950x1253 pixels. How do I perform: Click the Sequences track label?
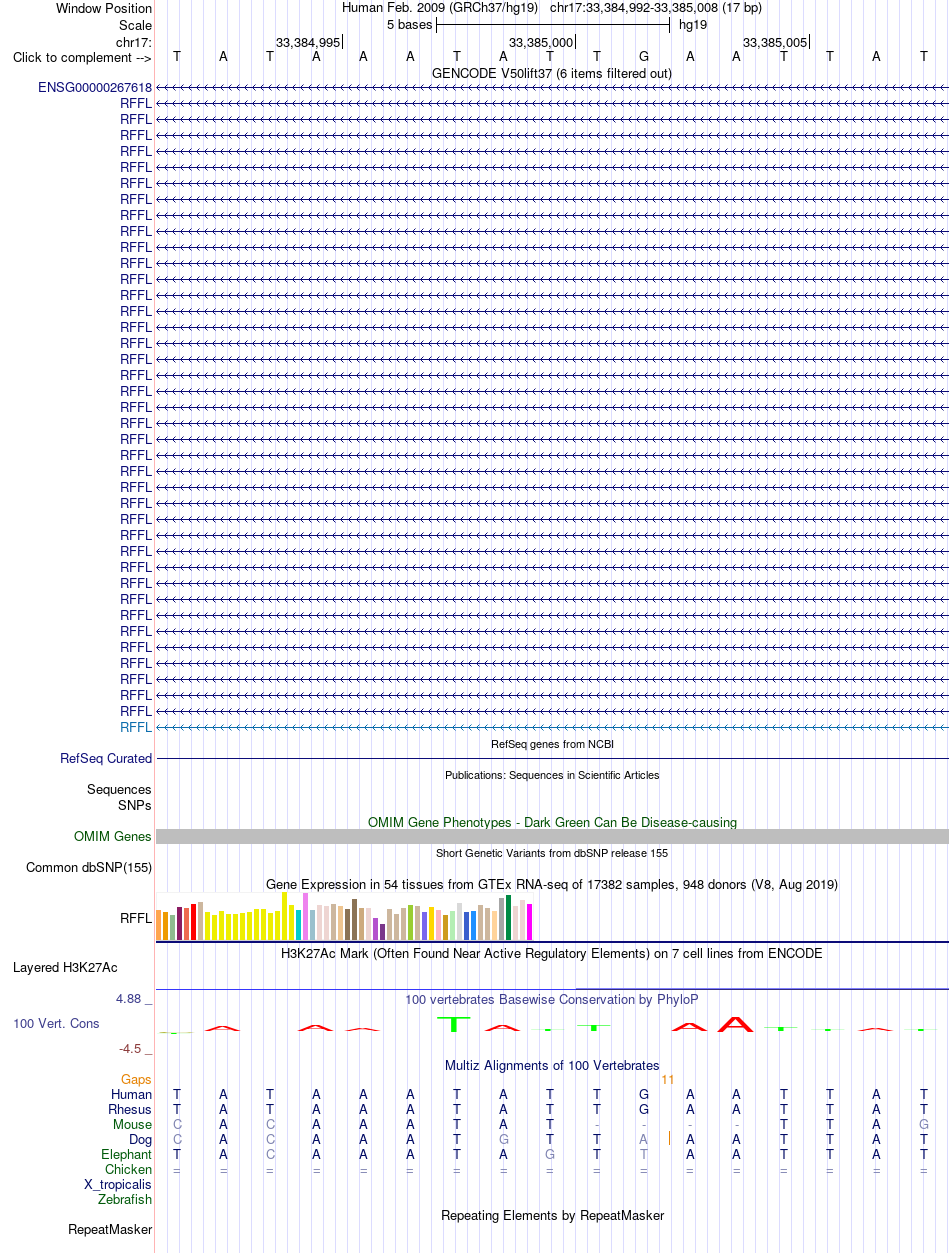(x=119, y=789)
